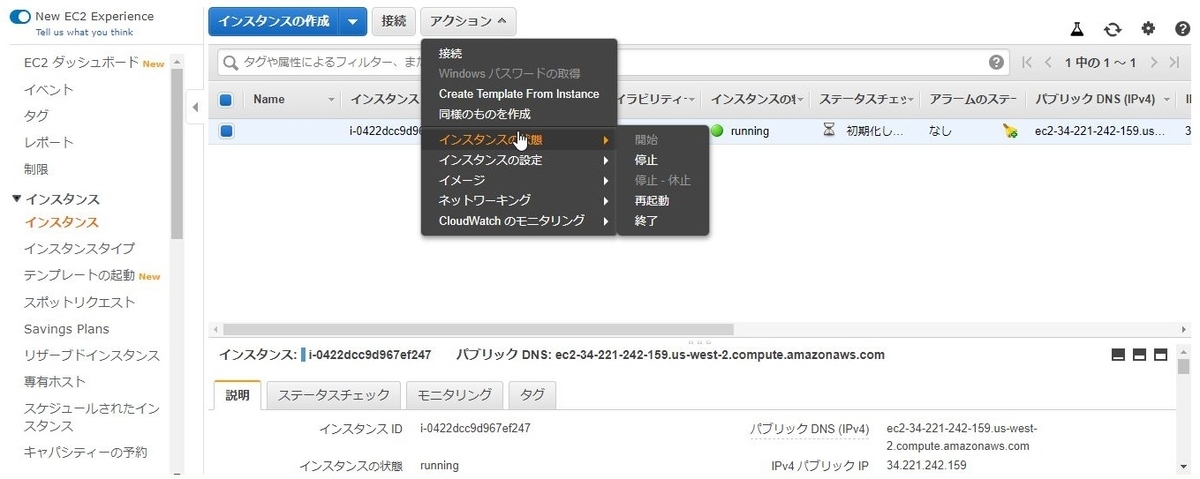Open レポート in the sidebar

48,143
